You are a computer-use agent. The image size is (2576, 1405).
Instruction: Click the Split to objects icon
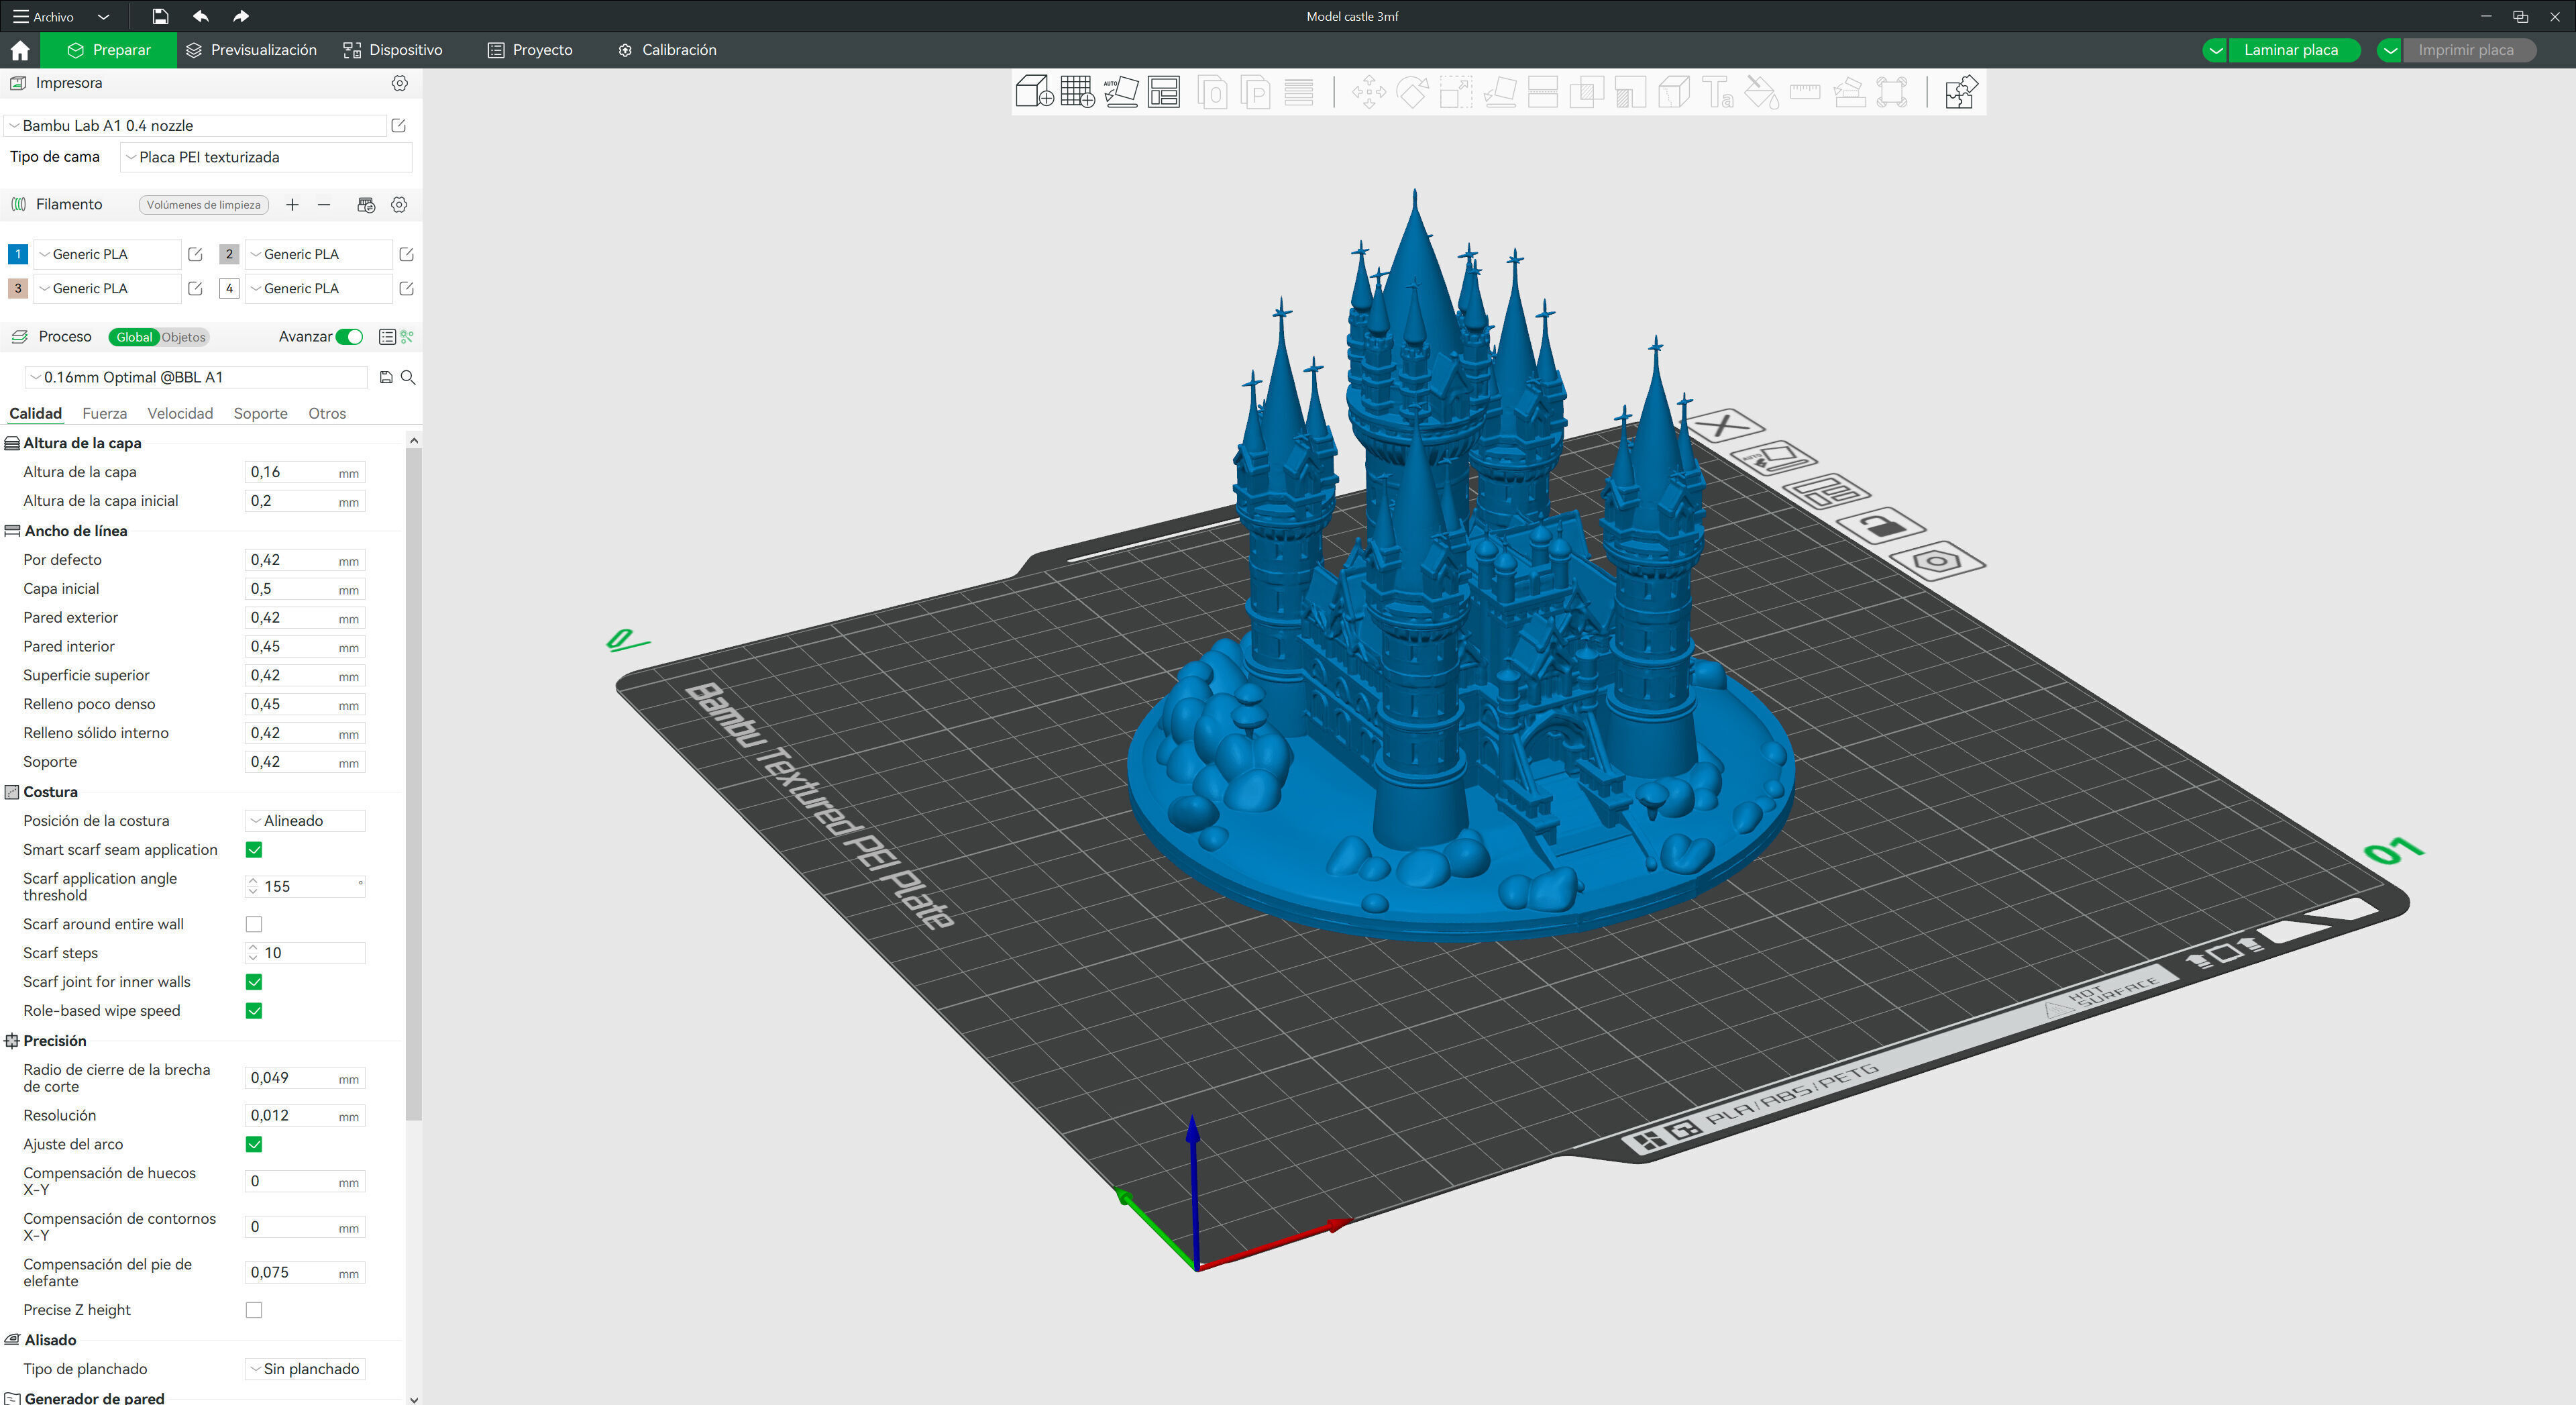tap(1212, 92)
